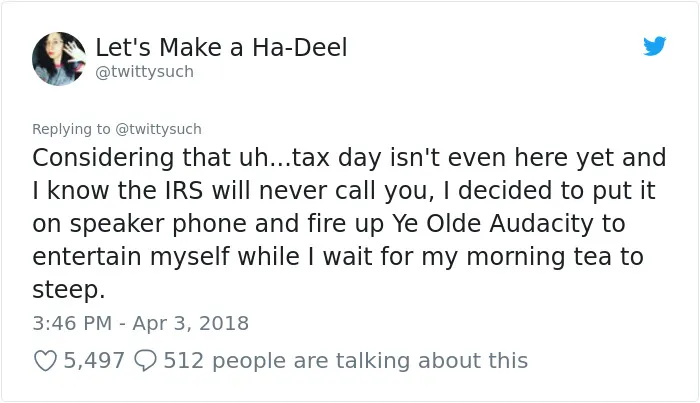Click the Replying to label
Viewport: 700px width, 403px height.
pyautogui.click(x=71, y=129)
